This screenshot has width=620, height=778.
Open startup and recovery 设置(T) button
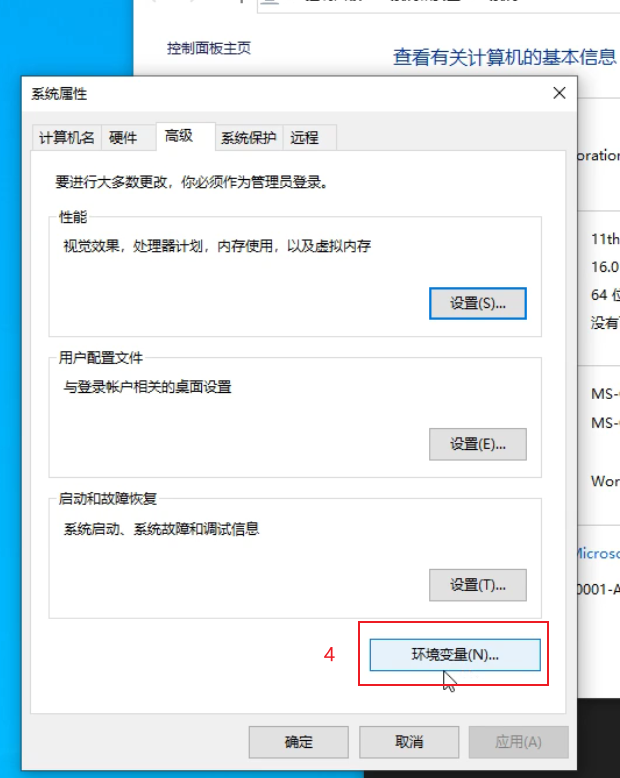pyautogui.click(x=478, y=585)
